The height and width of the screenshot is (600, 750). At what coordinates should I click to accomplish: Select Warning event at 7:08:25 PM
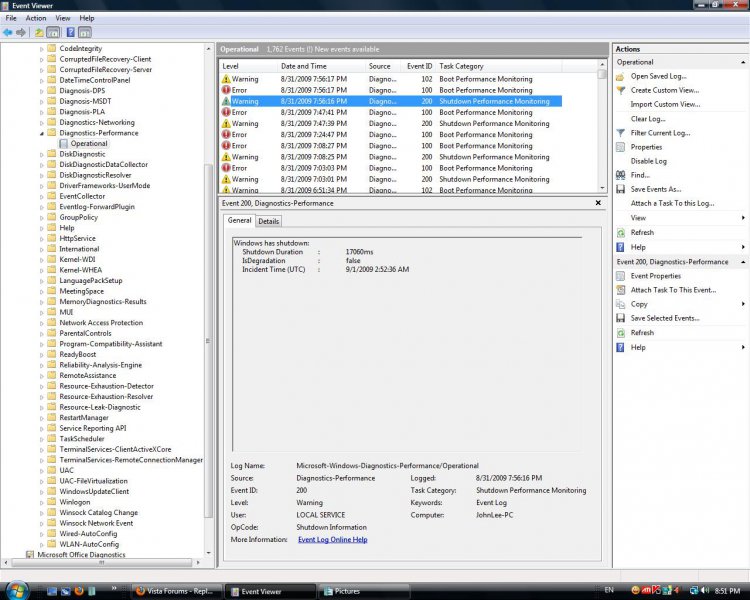click(x=390, y=157)
